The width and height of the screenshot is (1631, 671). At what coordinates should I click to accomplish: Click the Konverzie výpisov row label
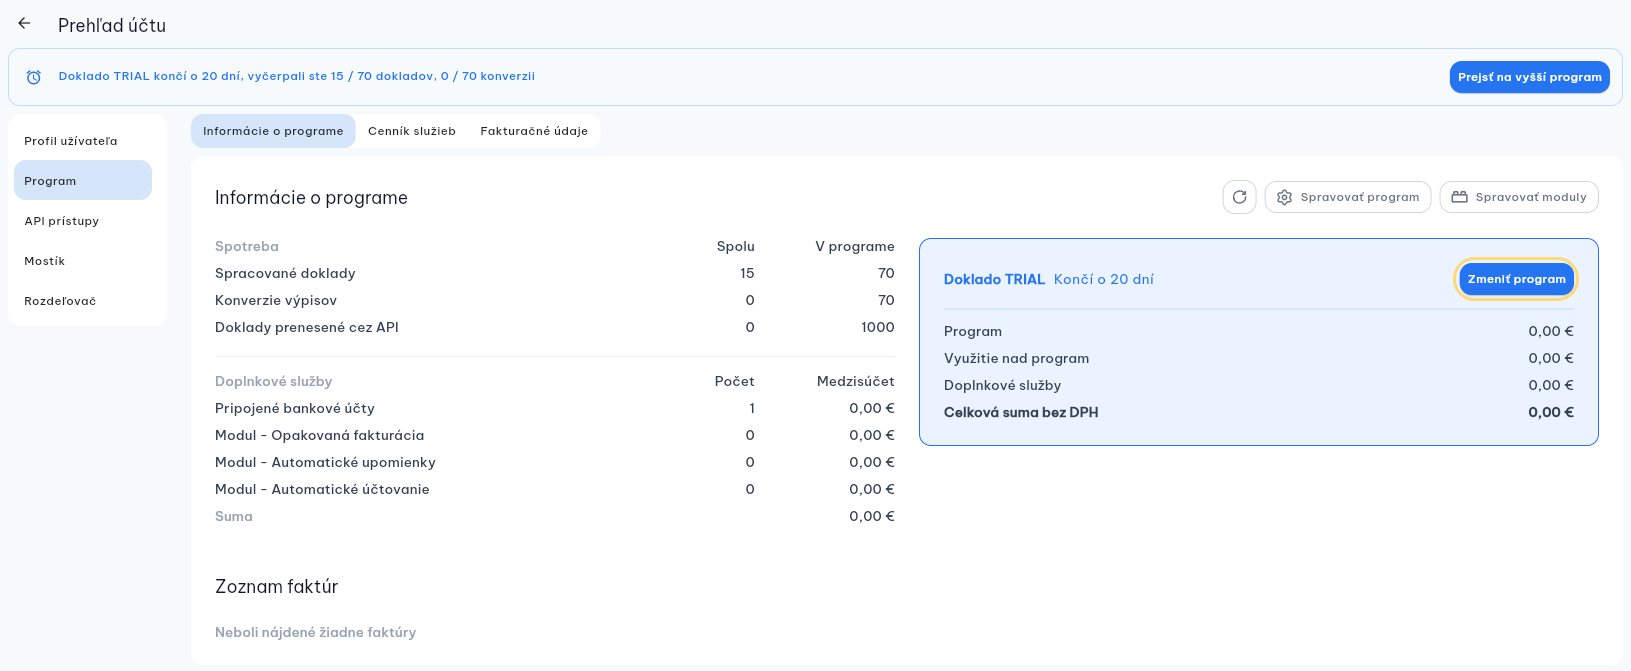point(276,300)
